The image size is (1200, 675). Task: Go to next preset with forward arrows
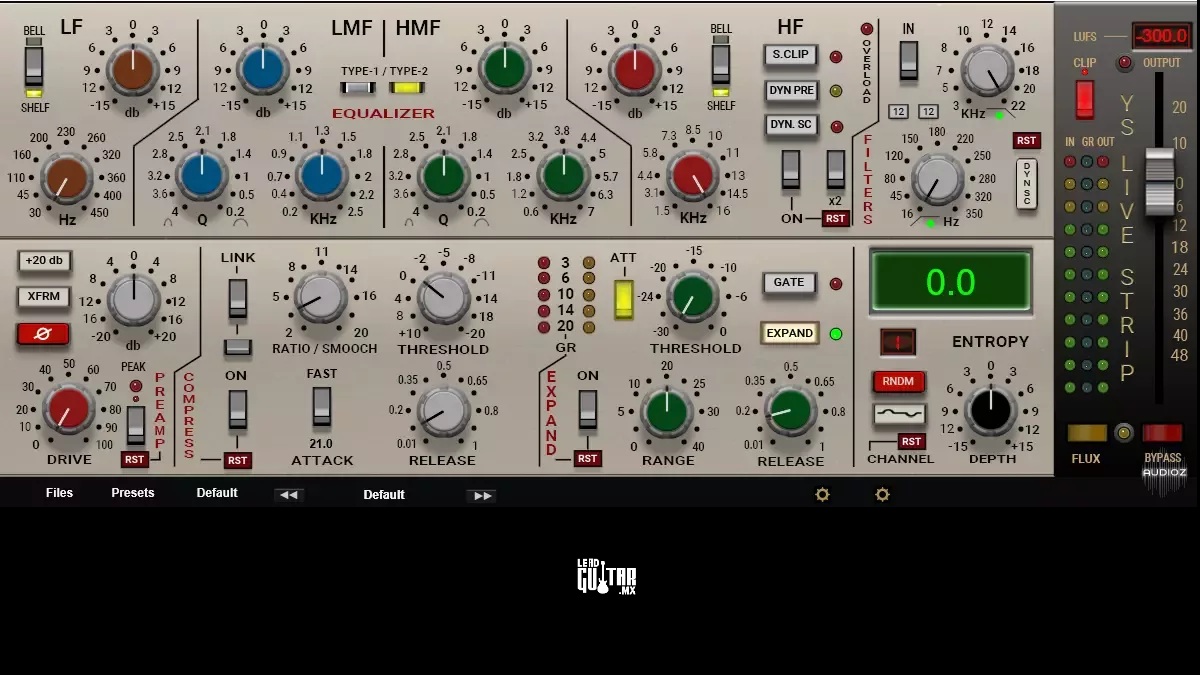pos(482,495)
